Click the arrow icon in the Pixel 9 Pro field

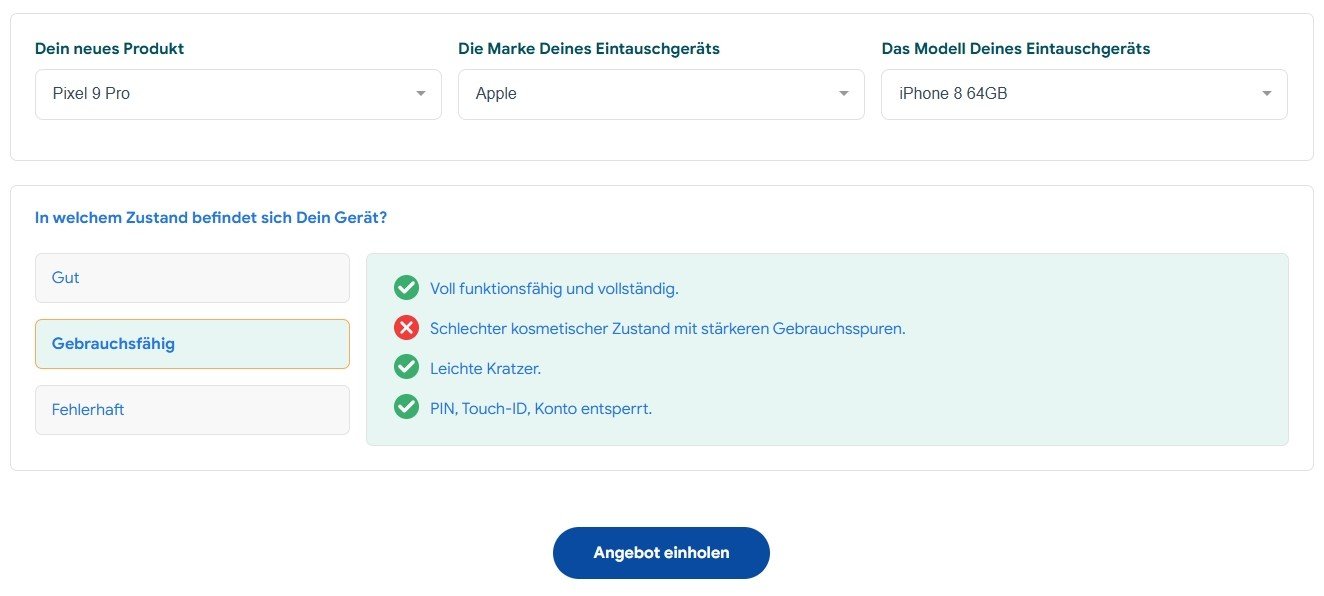[421, 94]
